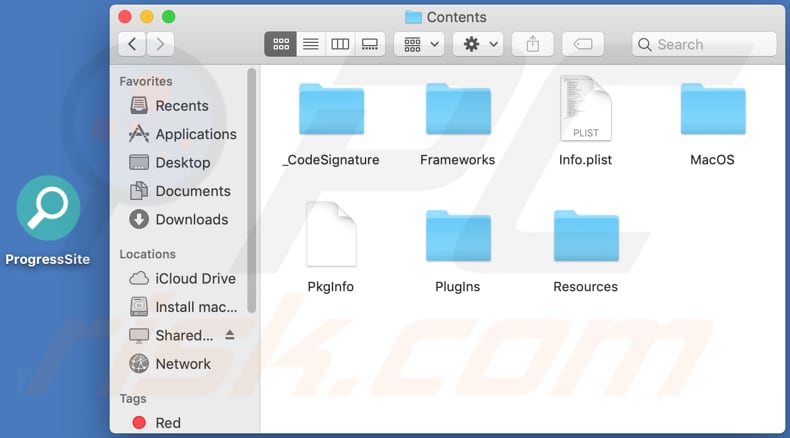The image size is (790, 438).
Task: Open the gear action menu
Action: coord(478,44)
